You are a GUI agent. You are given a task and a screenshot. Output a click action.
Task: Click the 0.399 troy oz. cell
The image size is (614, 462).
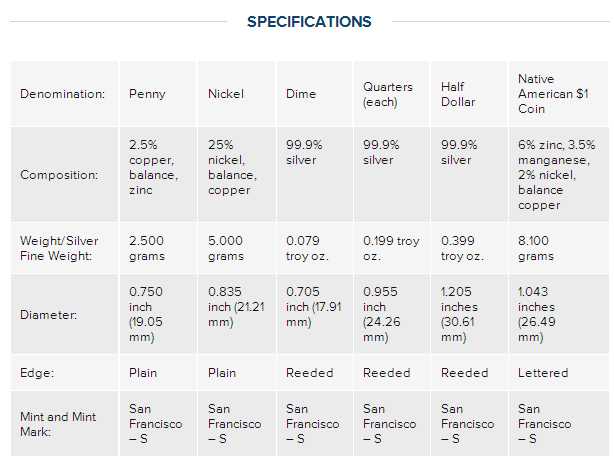(x=462, y=248)
